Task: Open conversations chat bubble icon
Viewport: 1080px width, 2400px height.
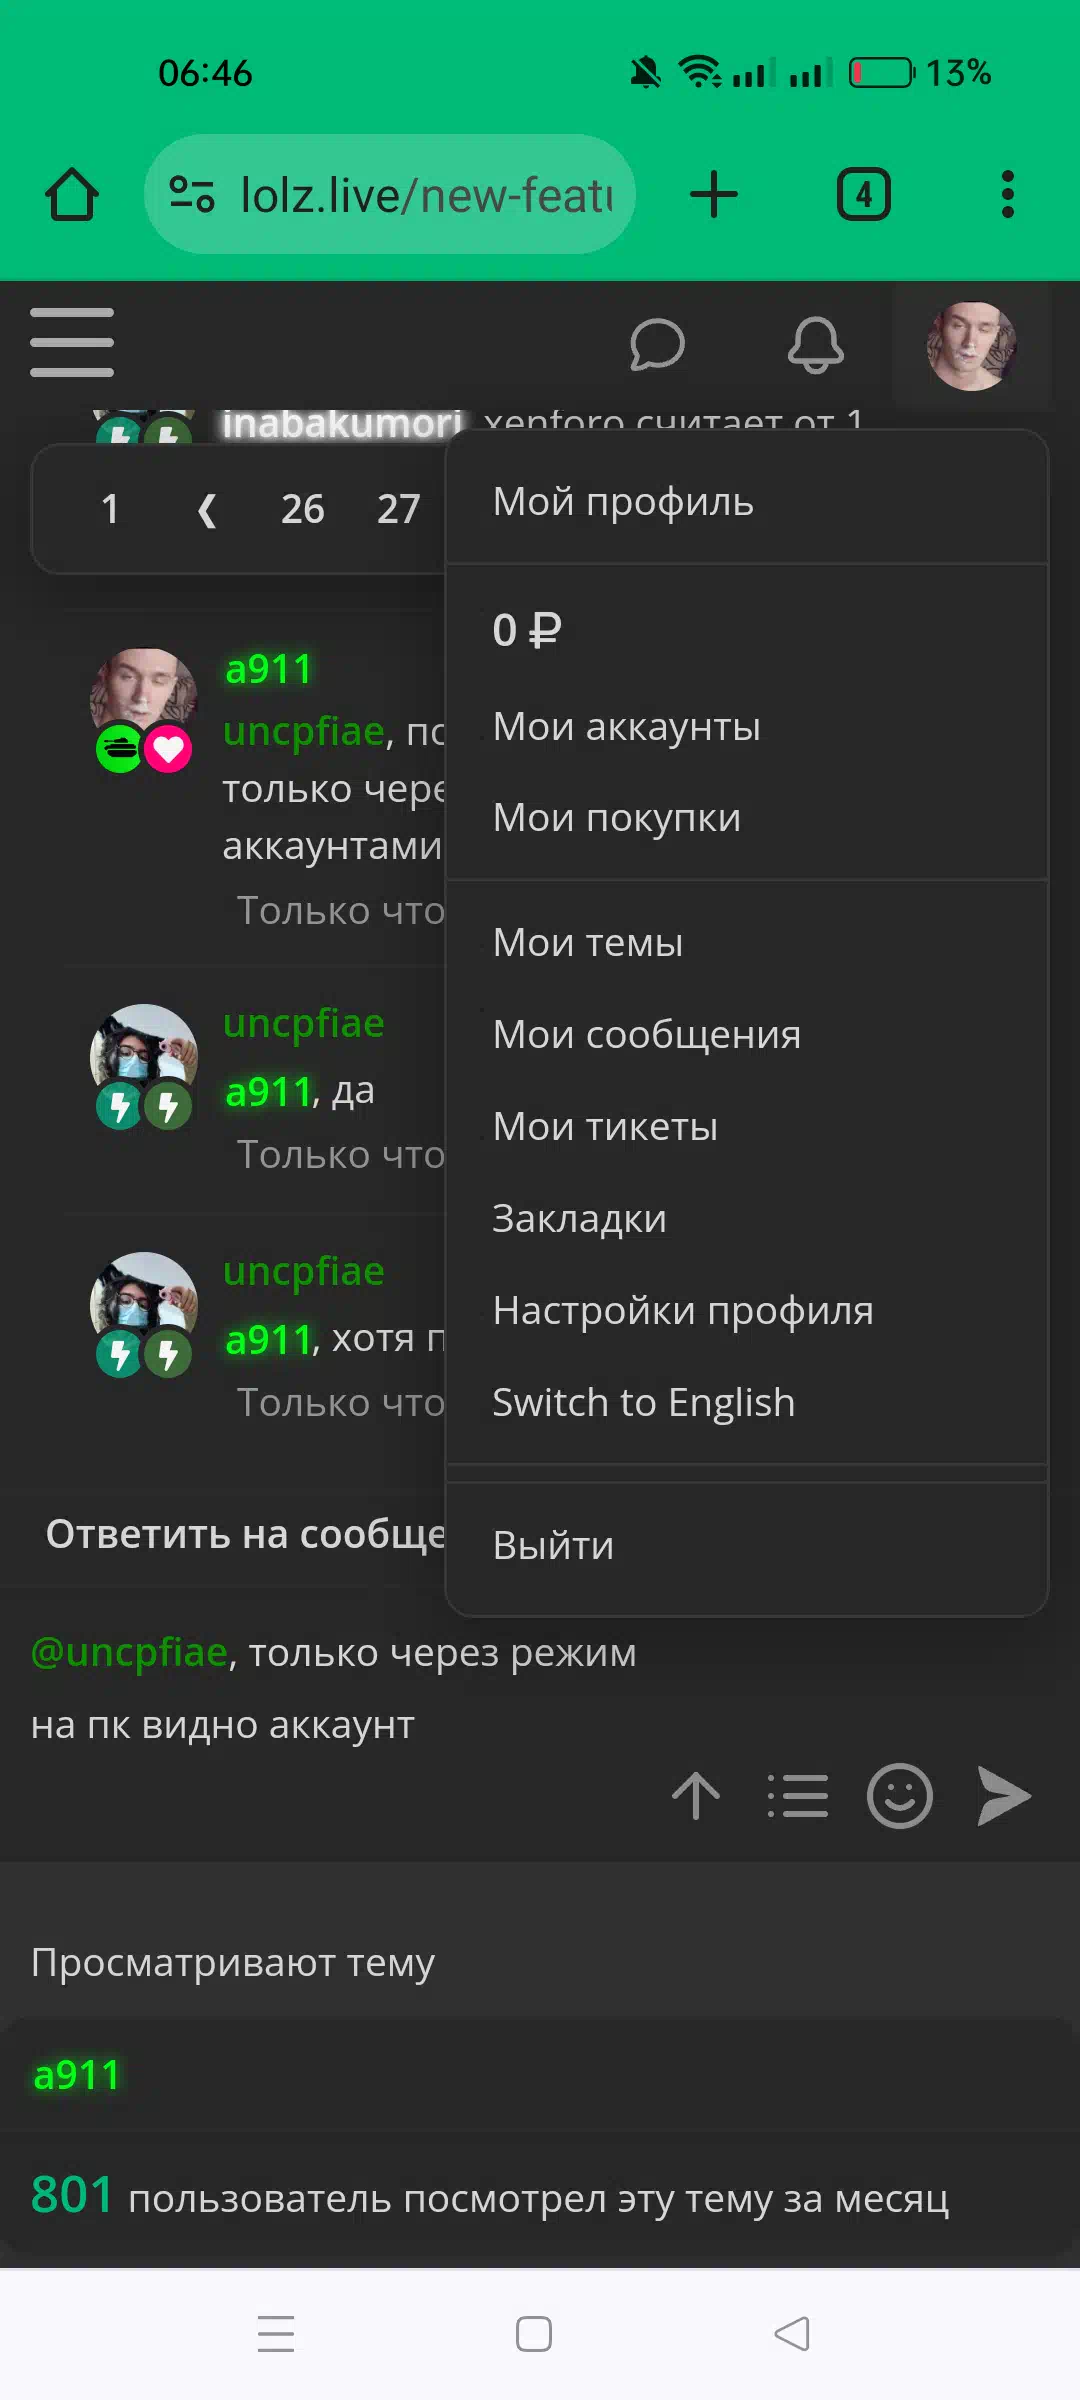Action: pyautogui.click(x=657, y=345)
